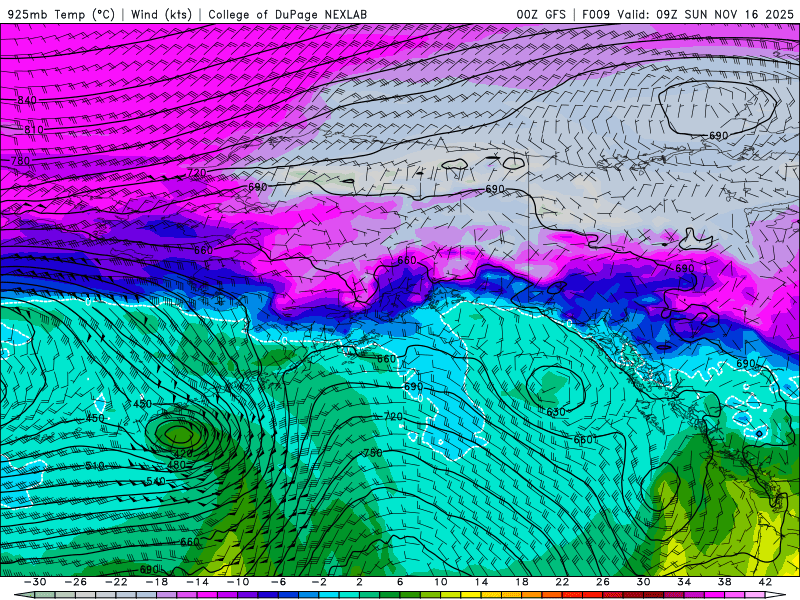The width and height of the screenshot is (800, 600).
Task: Select the 540 contour label
Action: coord(156,481)
